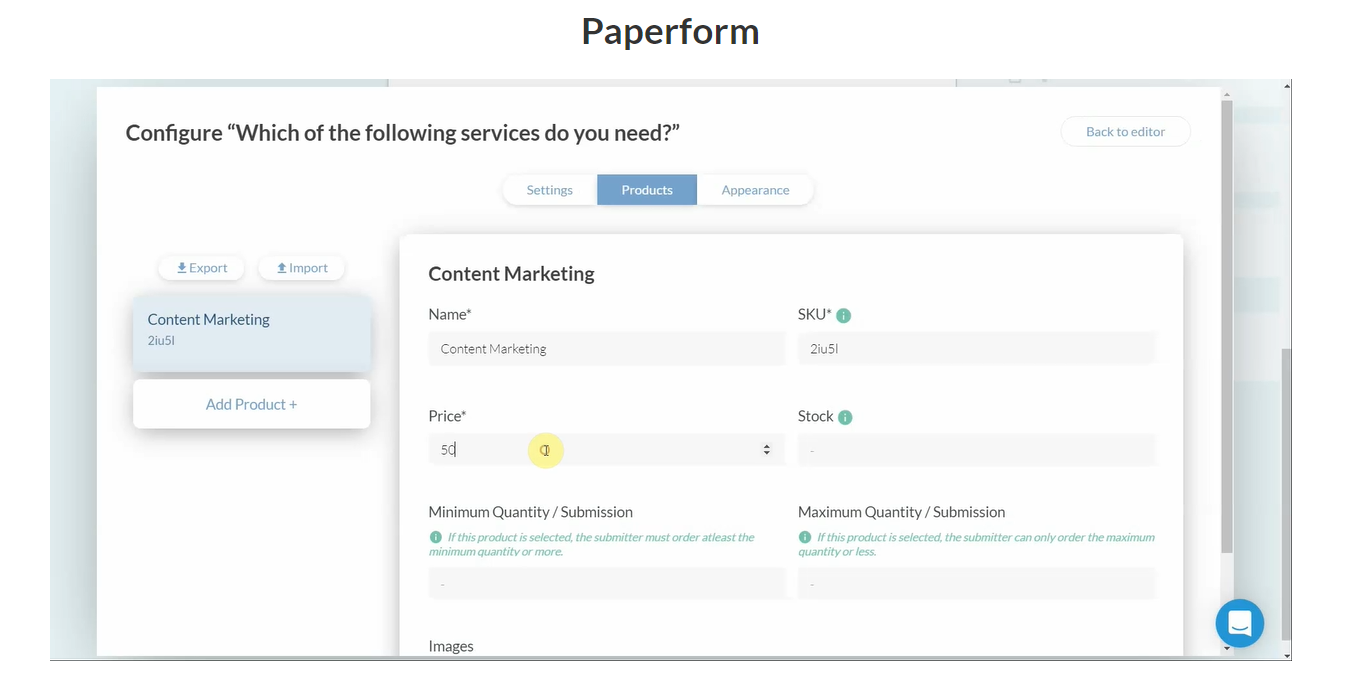Add a new product
1359x689 pixels.
click(251, 404)
